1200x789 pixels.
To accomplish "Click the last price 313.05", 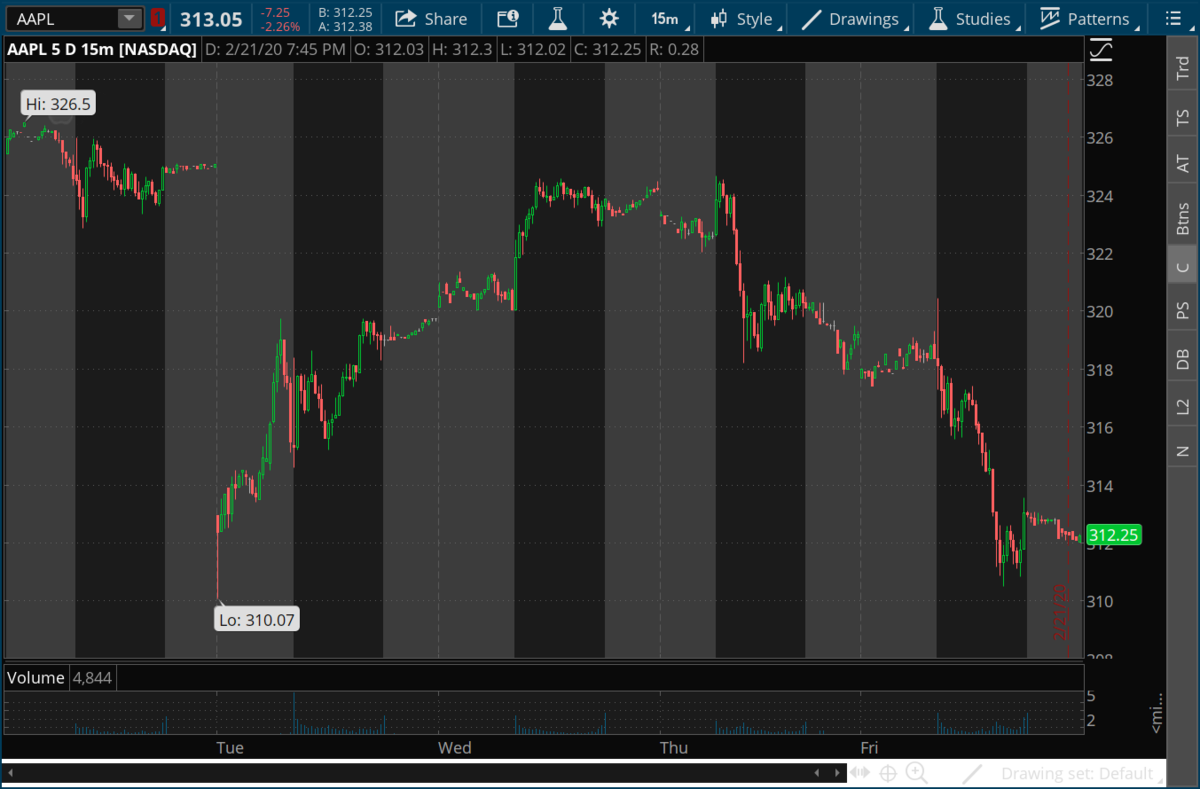I will [x=211, y=19].
